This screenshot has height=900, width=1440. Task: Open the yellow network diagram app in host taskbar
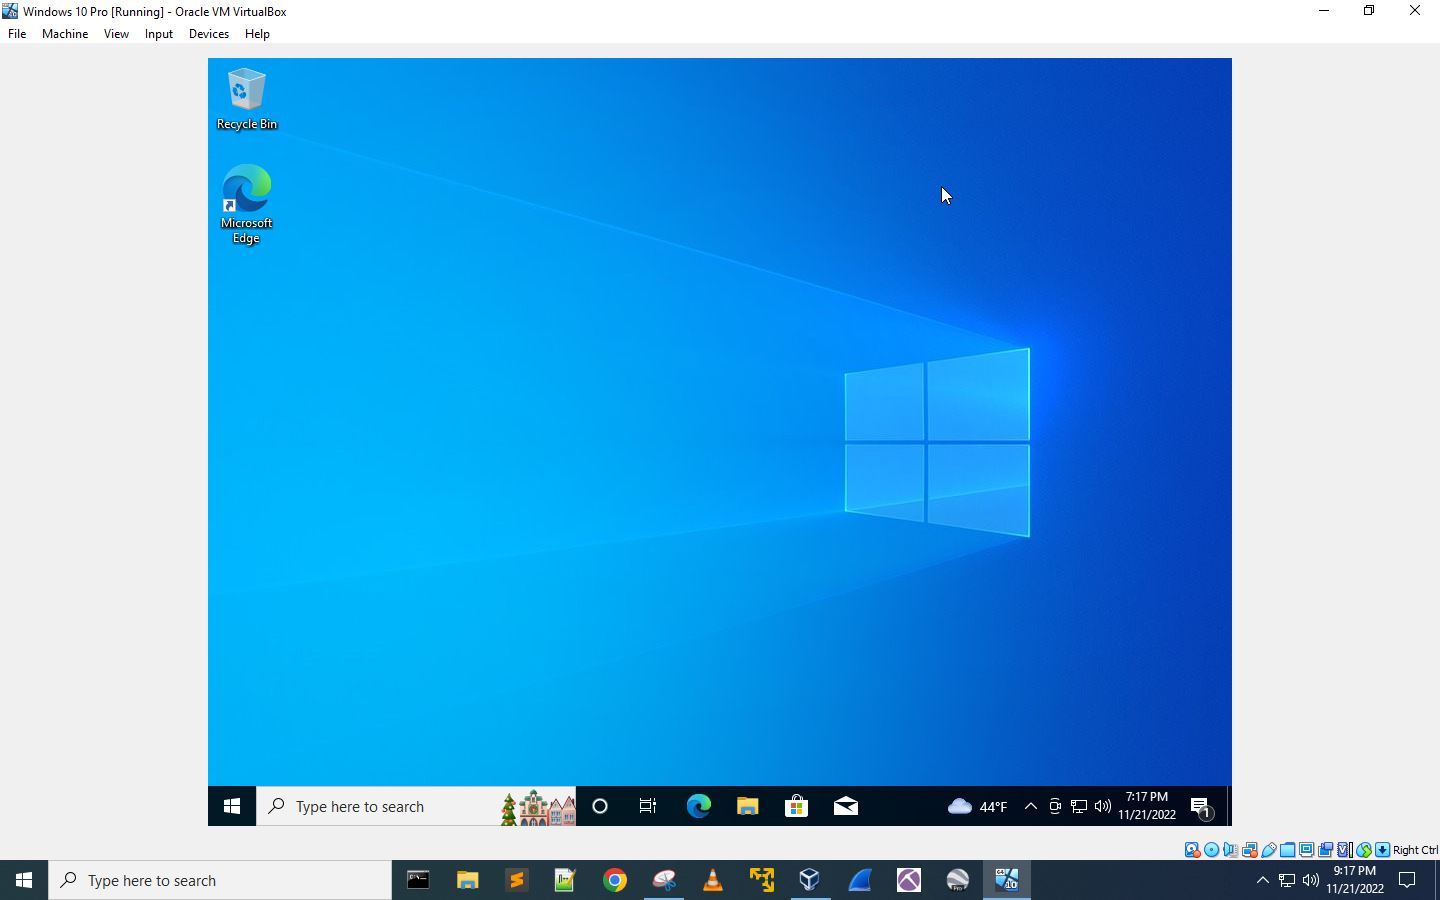(761, 880)
